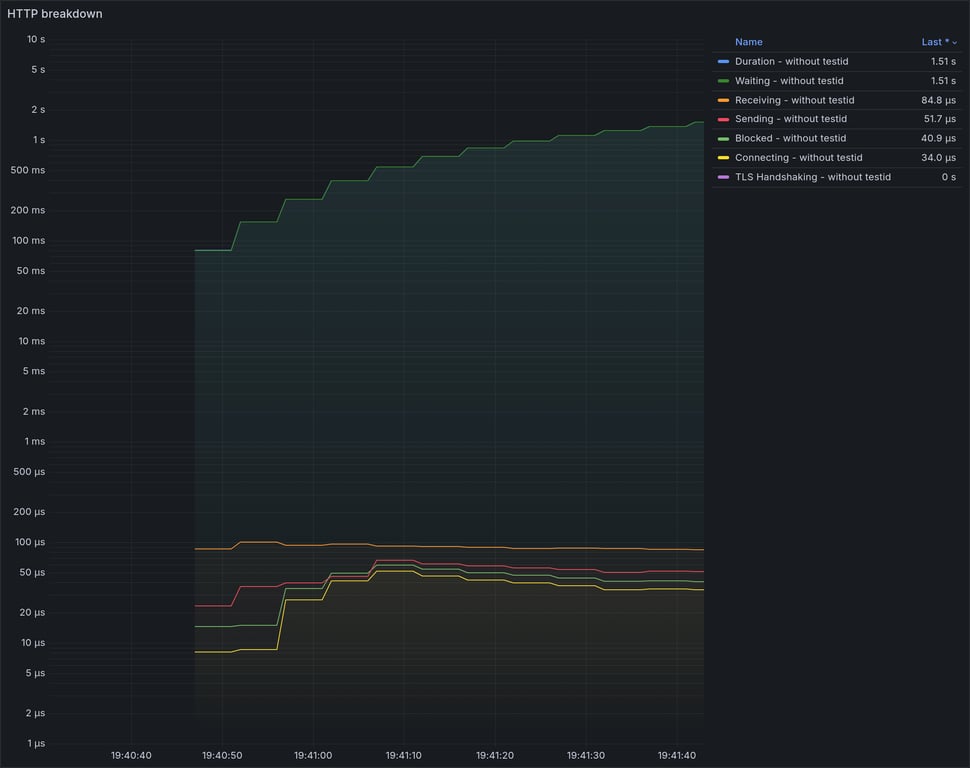Screen dimensions: 970x768
Task: Sort legend by Last * column header
Action: click(935, 42)
